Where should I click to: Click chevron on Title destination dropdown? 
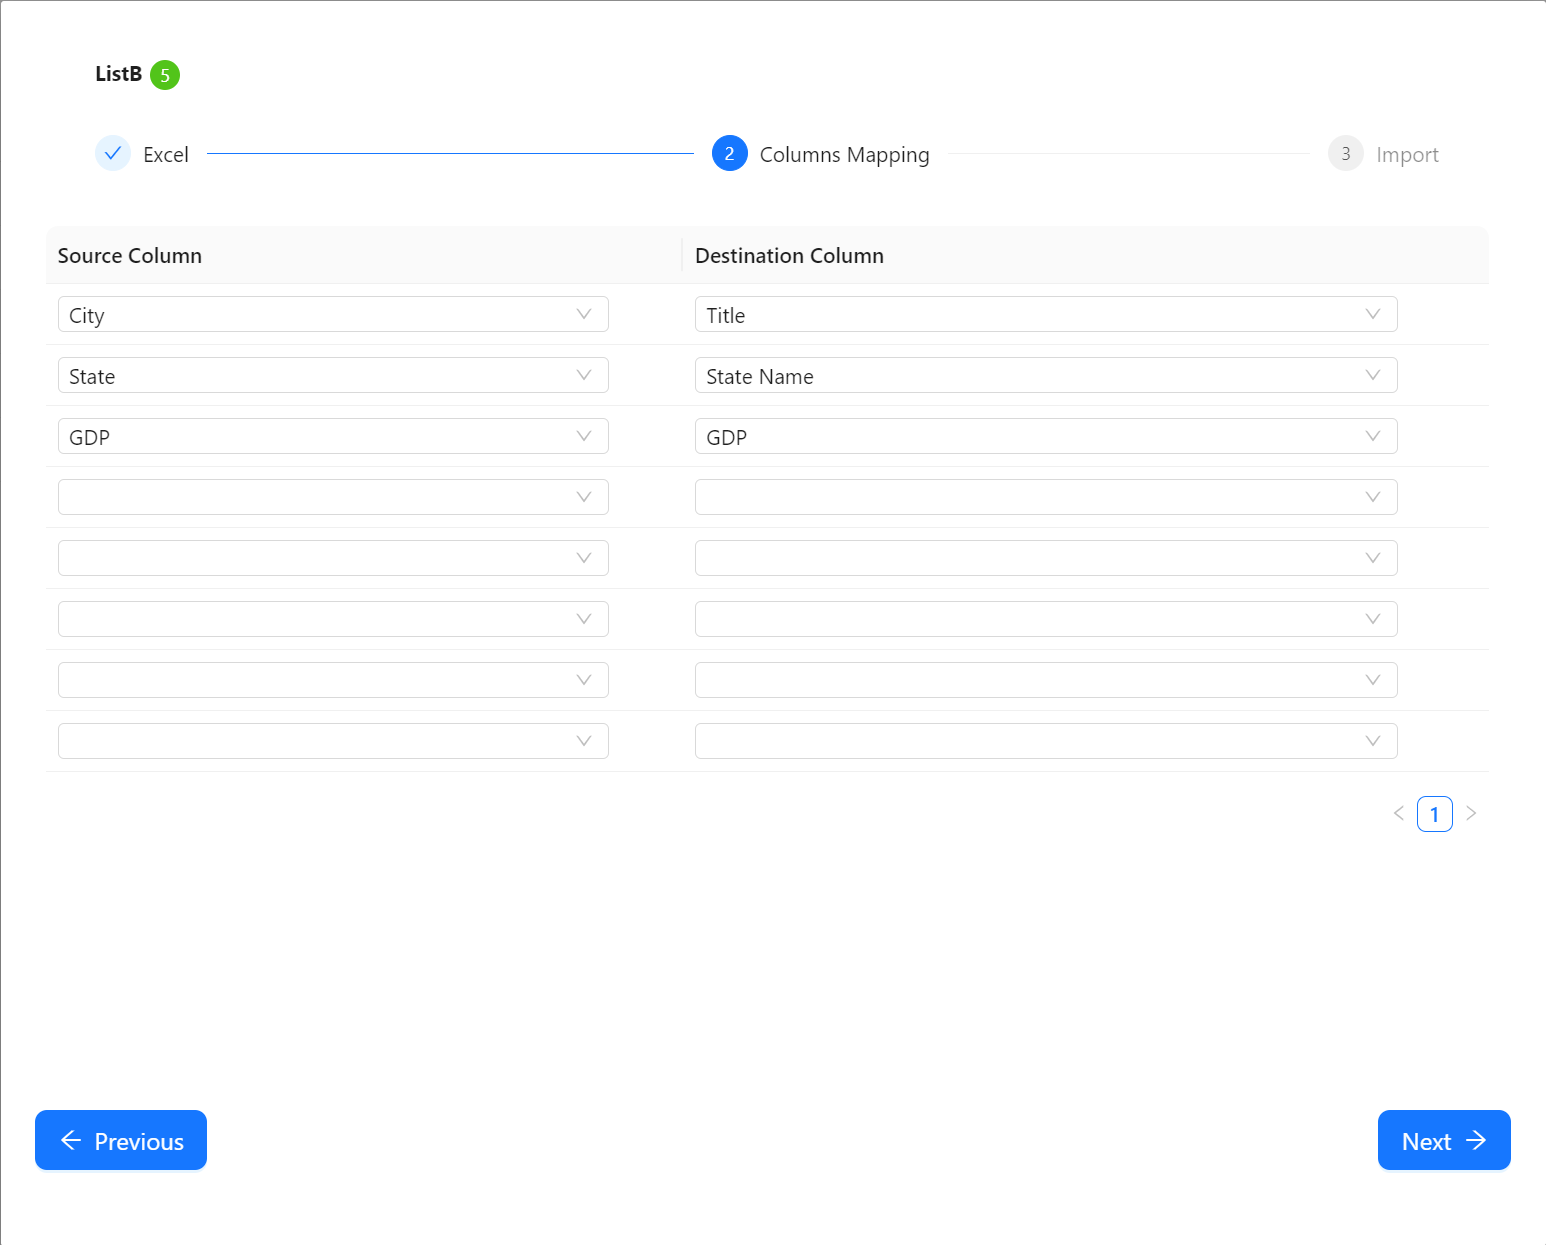1372,314
